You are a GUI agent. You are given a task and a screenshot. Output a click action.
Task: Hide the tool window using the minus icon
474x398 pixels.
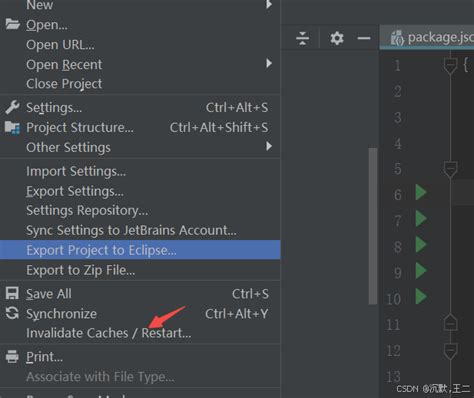364,38
